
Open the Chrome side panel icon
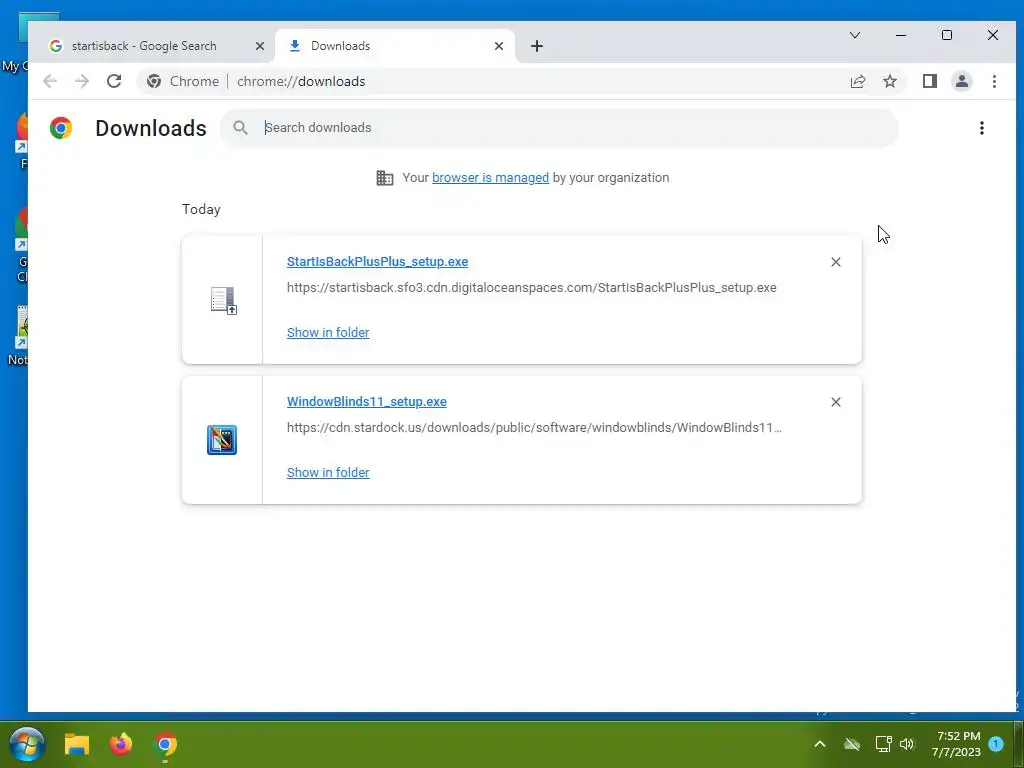pyautogui.click(x=929, y=81)
